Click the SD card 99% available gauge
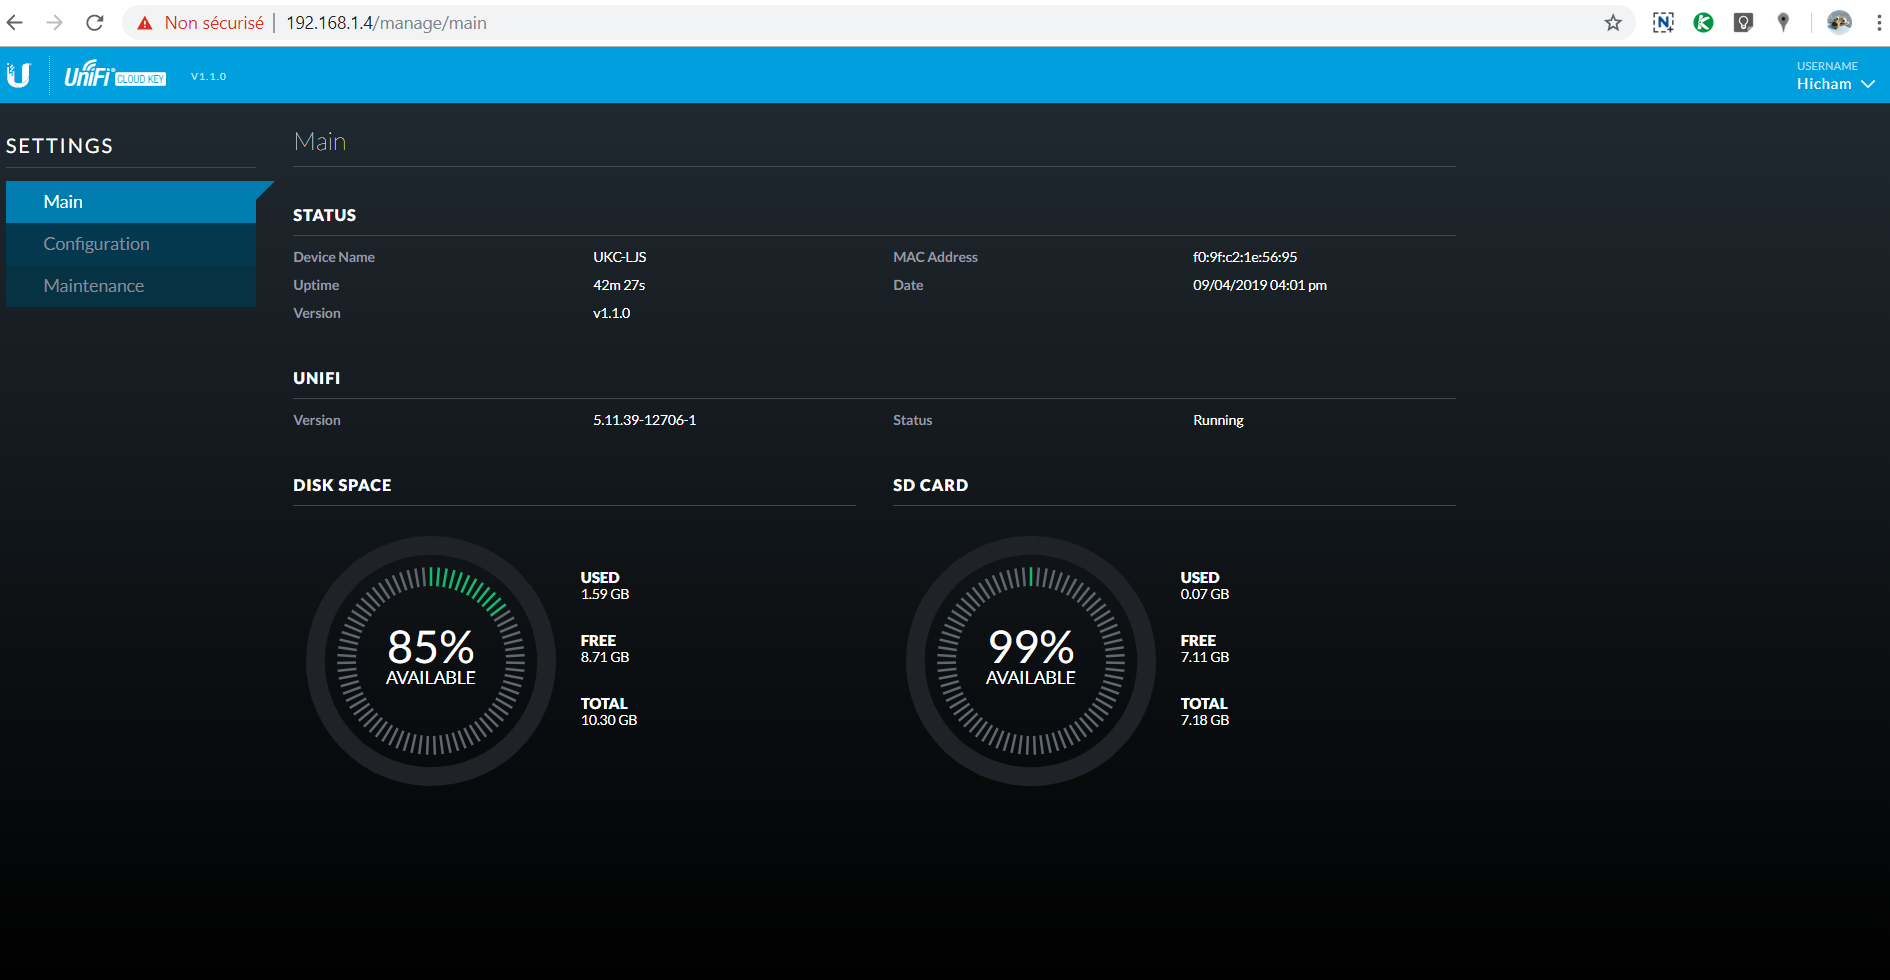Screen dimensions: 1890x980 coord(1031,660)
